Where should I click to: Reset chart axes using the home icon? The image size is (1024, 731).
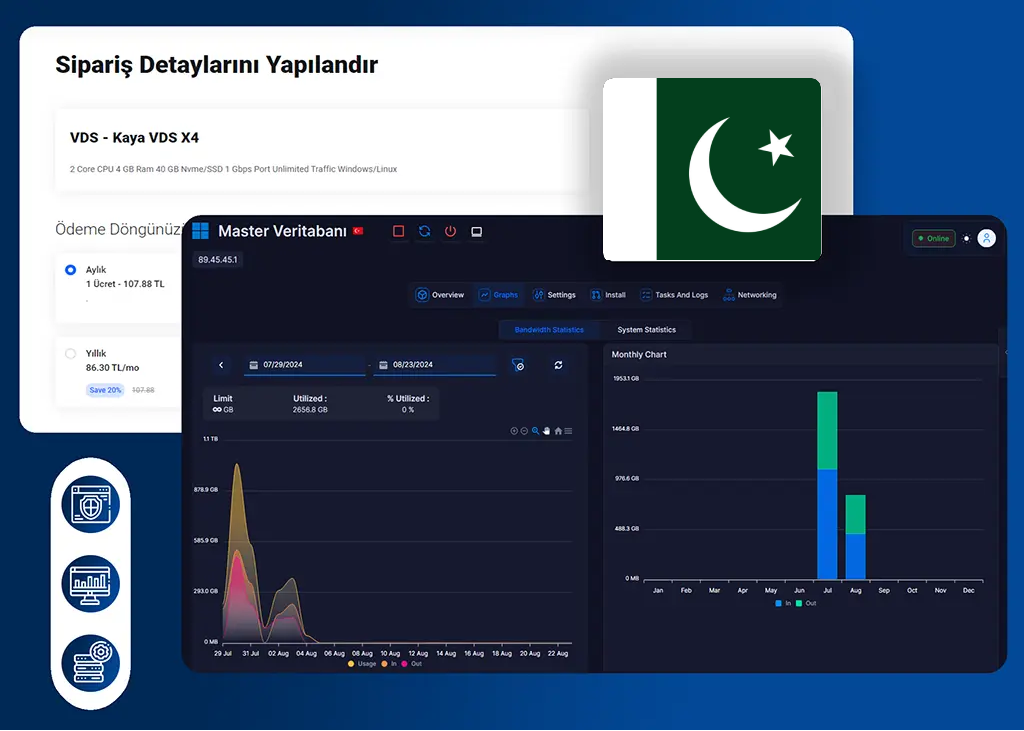(558, 431)
